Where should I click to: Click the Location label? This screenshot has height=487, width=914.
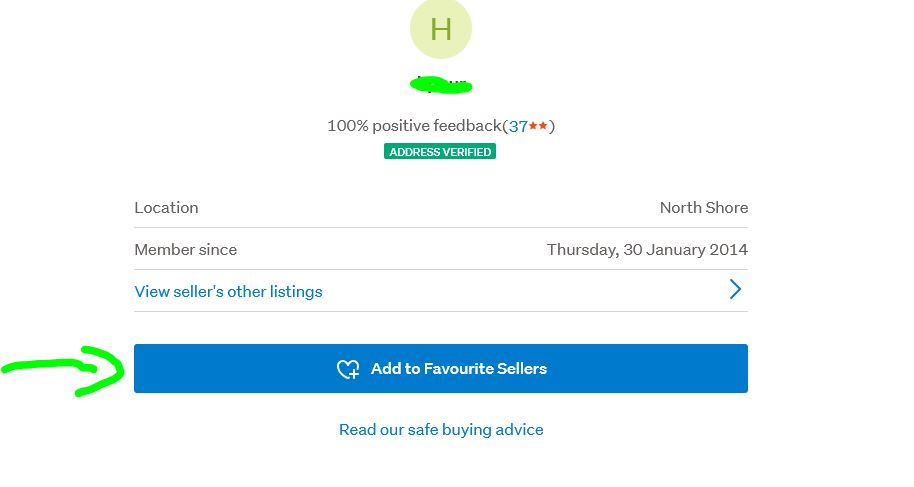coord(166,208)
